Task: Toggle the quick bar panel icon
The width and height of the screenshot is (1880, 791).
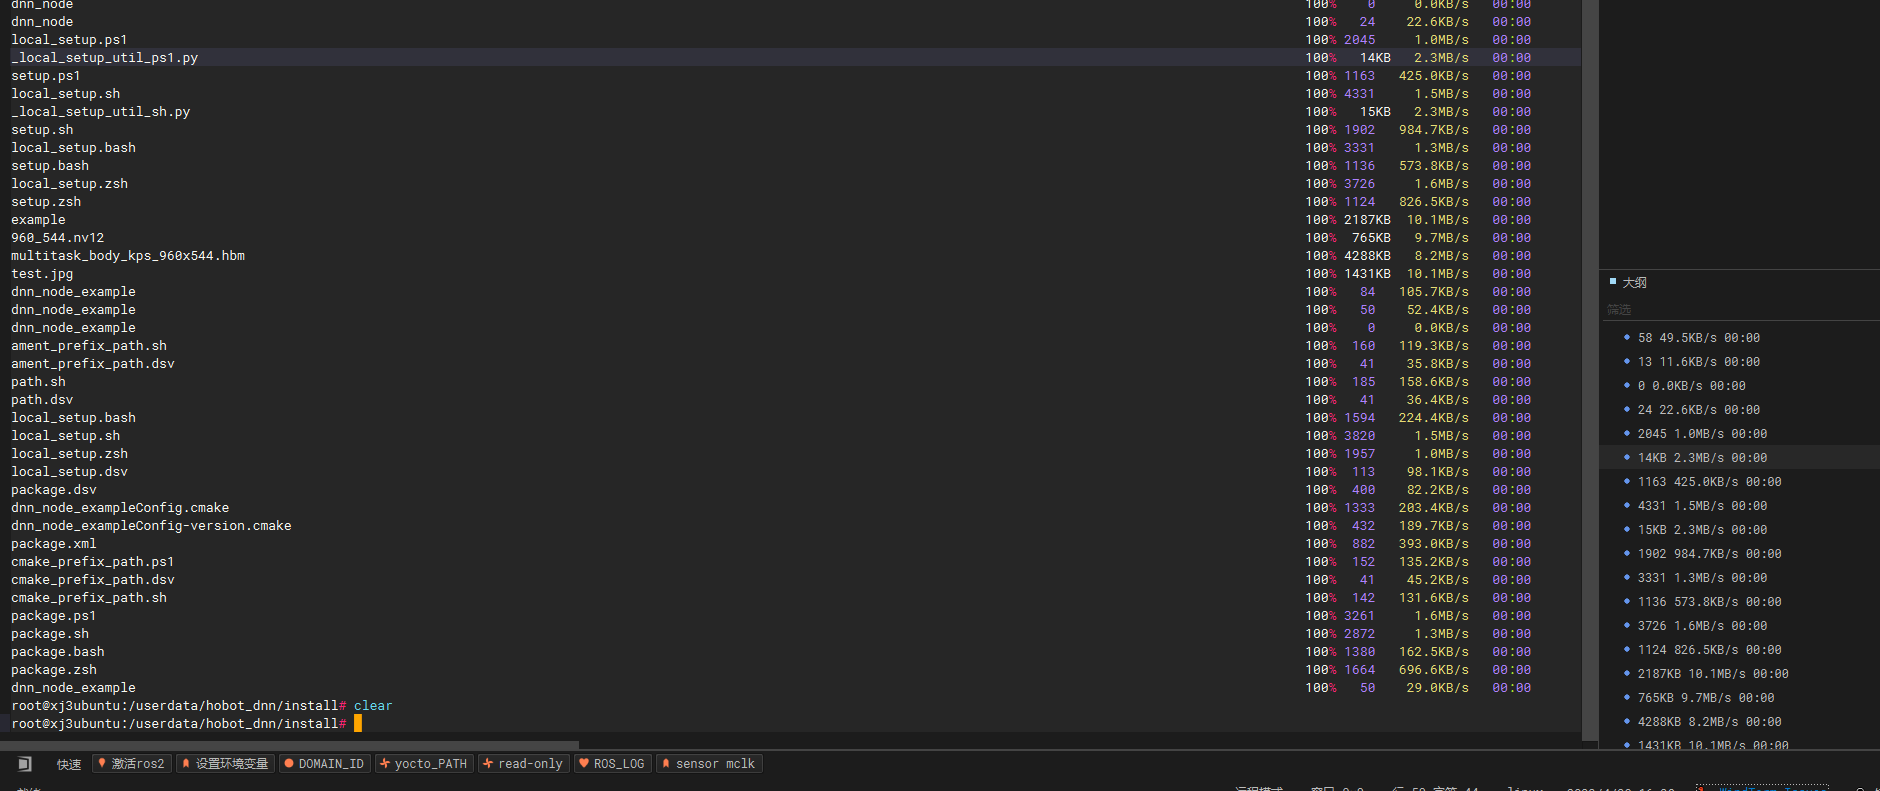Action: pos(25,764)
